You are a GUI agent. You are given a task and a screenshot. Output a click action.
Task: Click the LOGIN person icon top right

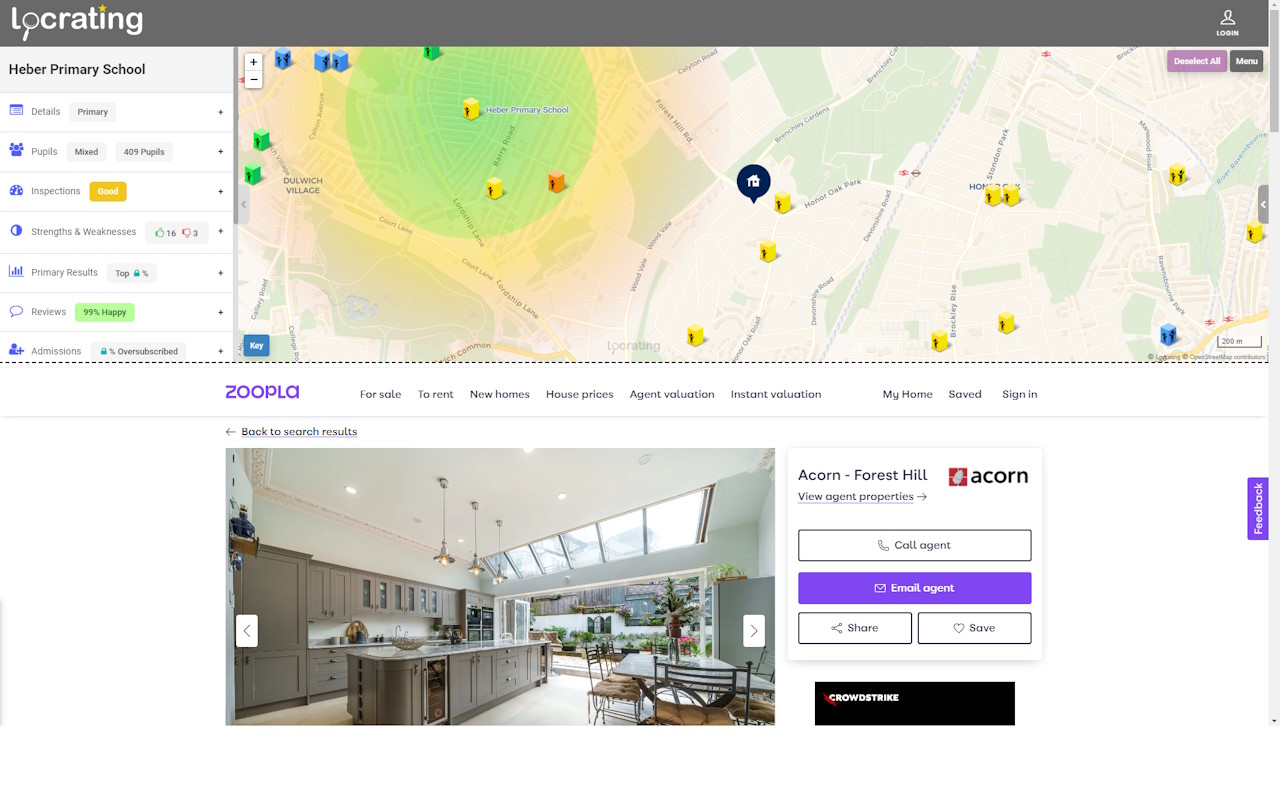pos(1227,17)
